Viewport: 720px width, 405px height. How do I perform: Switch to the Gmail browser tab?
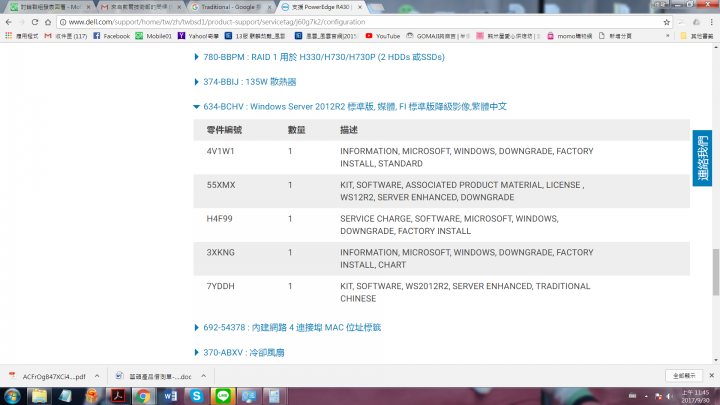click(140, 7)
